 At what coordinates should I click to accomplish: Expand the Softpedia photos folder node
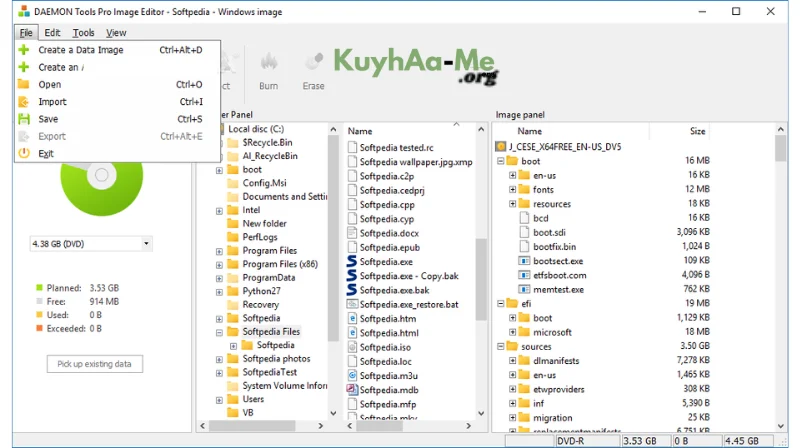(219, 359)
